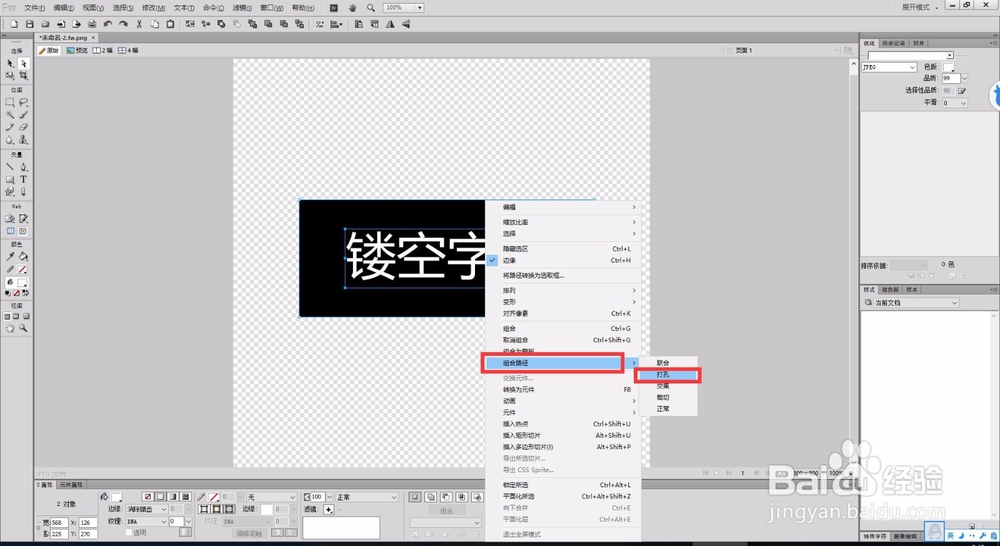Open the 文件 menu
This screenshot has height=546, width=1000.
(34, 8)
